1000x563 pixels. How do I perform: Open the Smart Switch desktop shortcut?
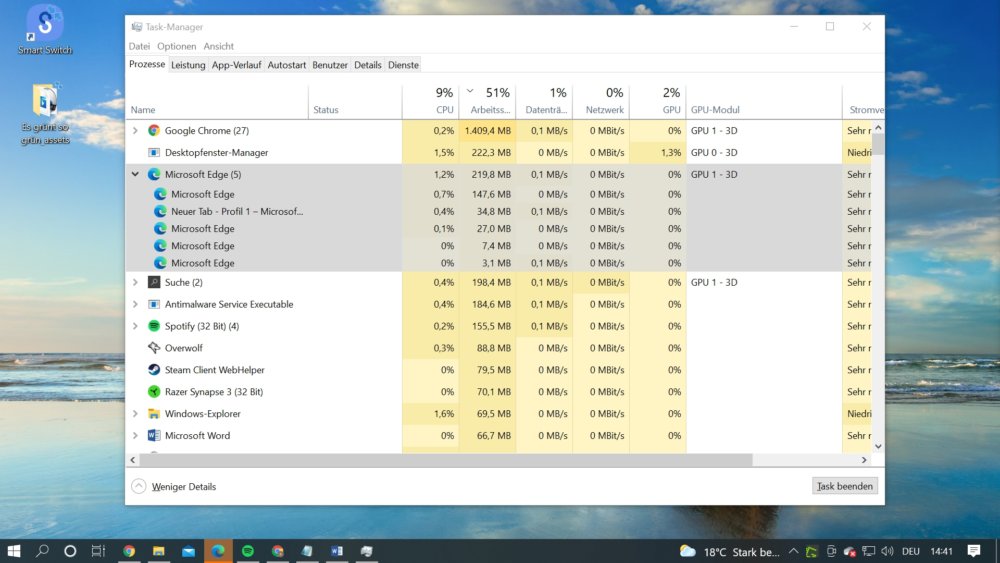[45, 29]
